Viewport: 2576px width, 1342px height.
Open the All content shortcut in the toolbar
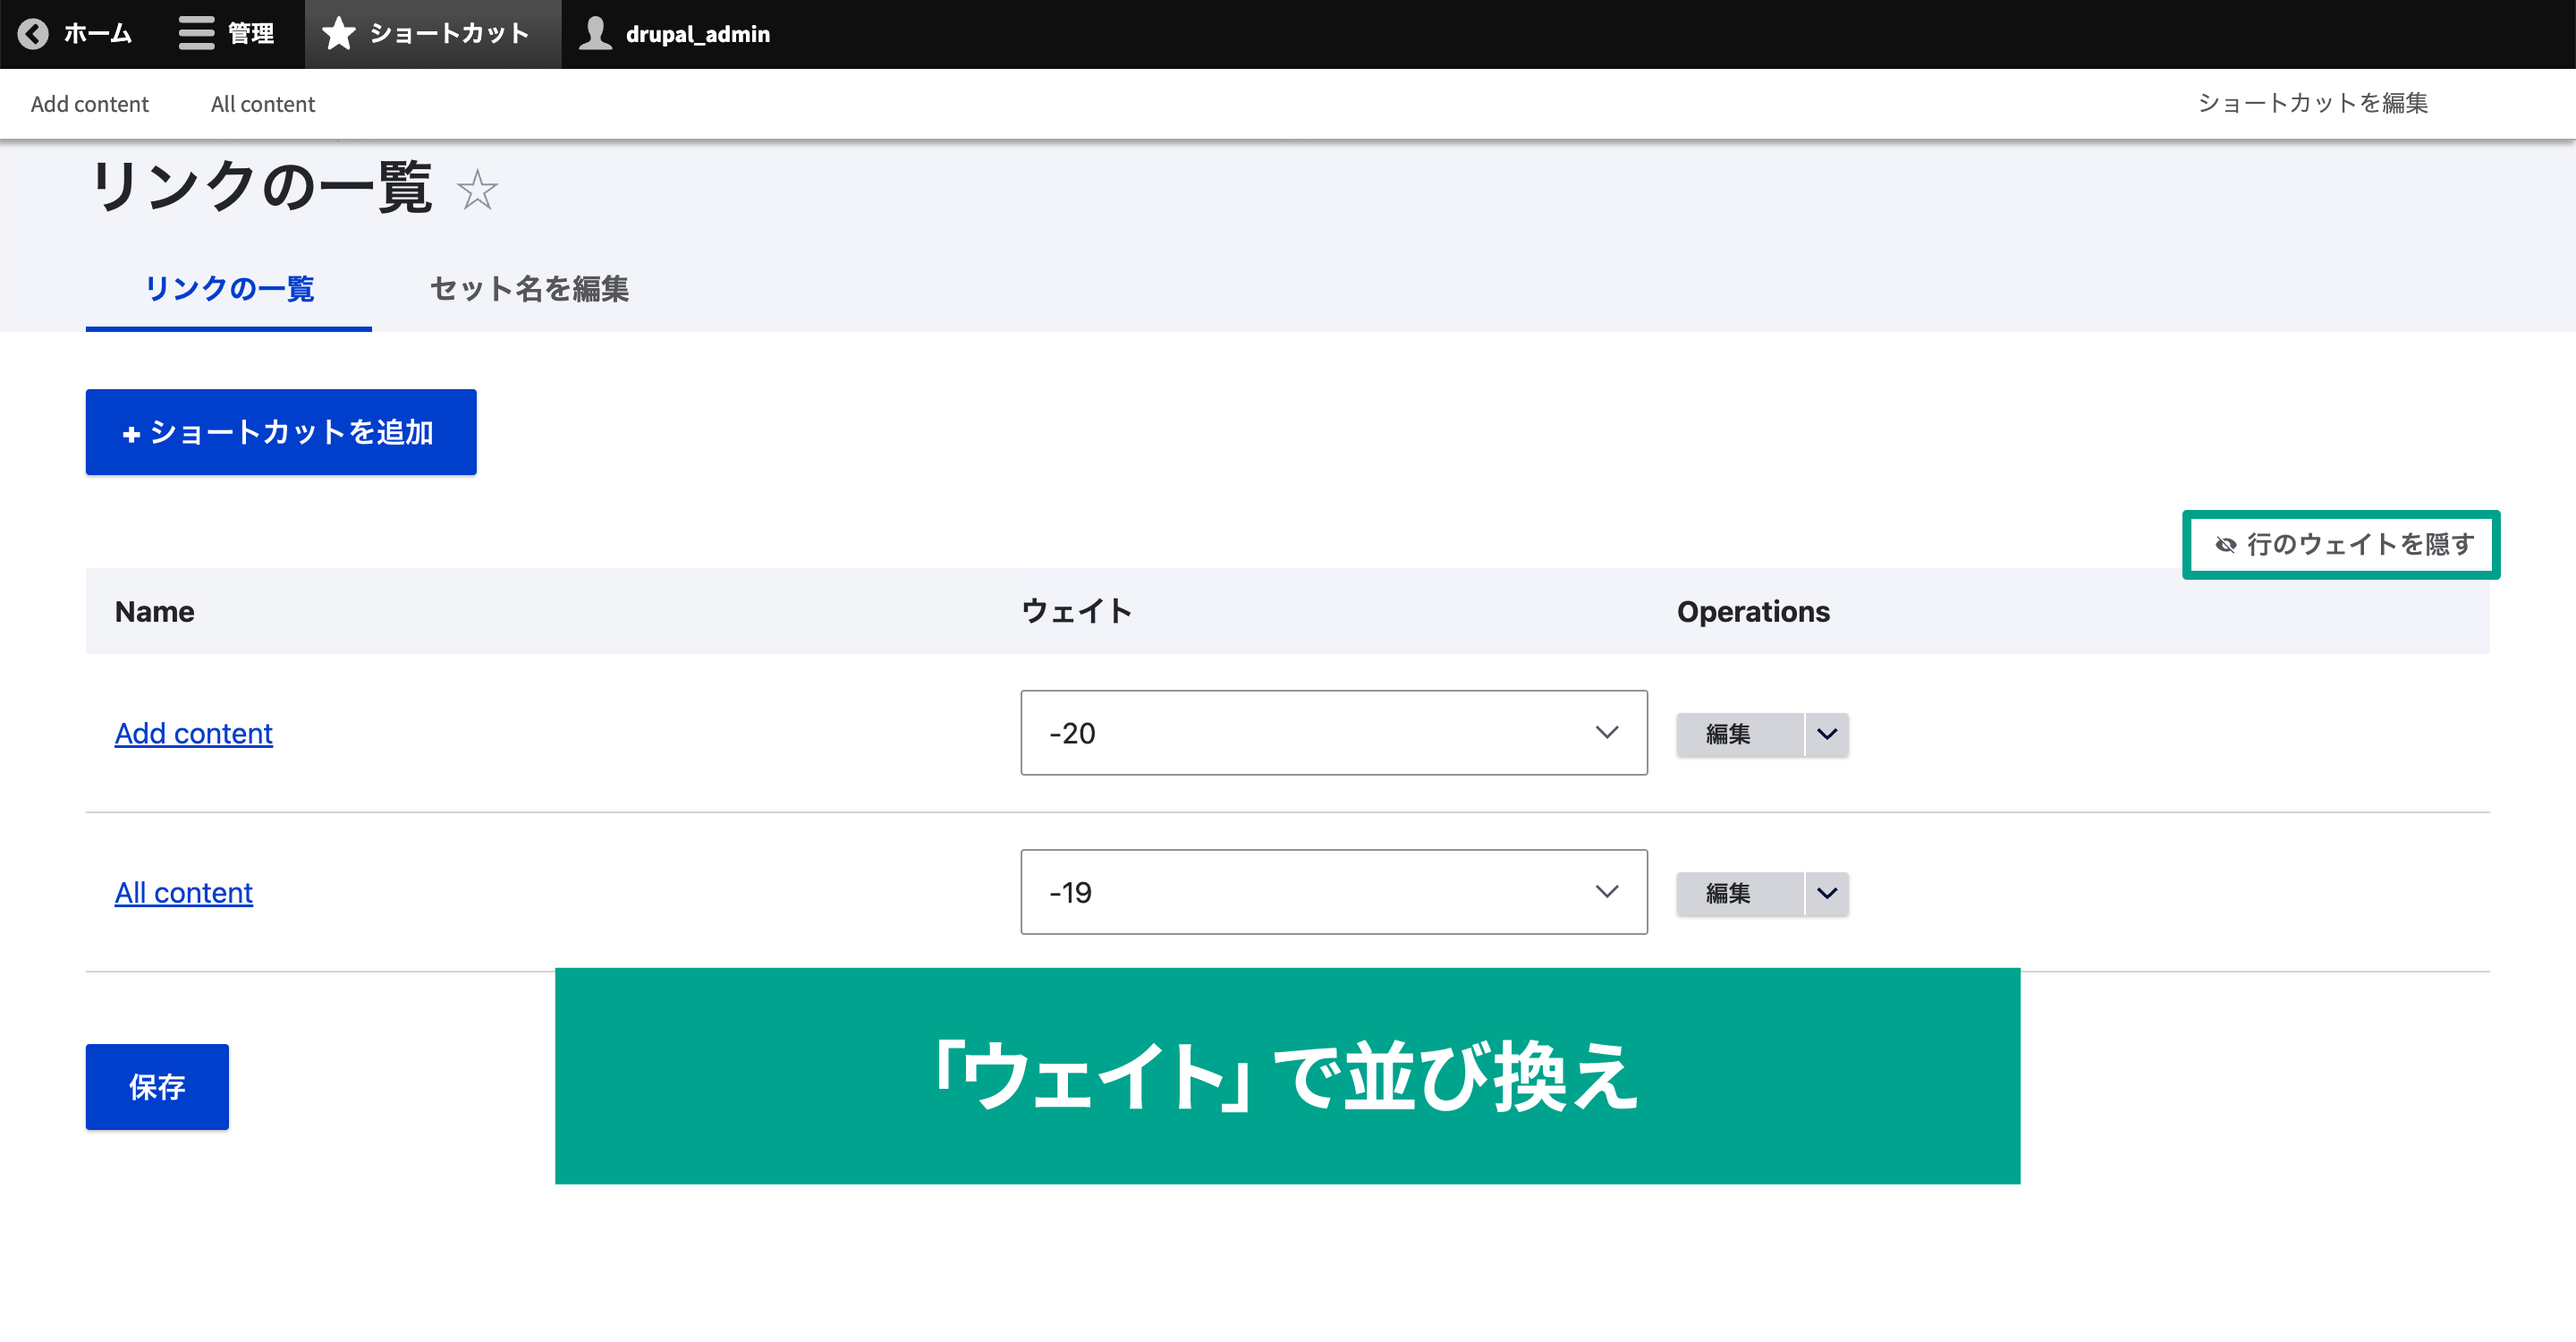tap(263, 104)
